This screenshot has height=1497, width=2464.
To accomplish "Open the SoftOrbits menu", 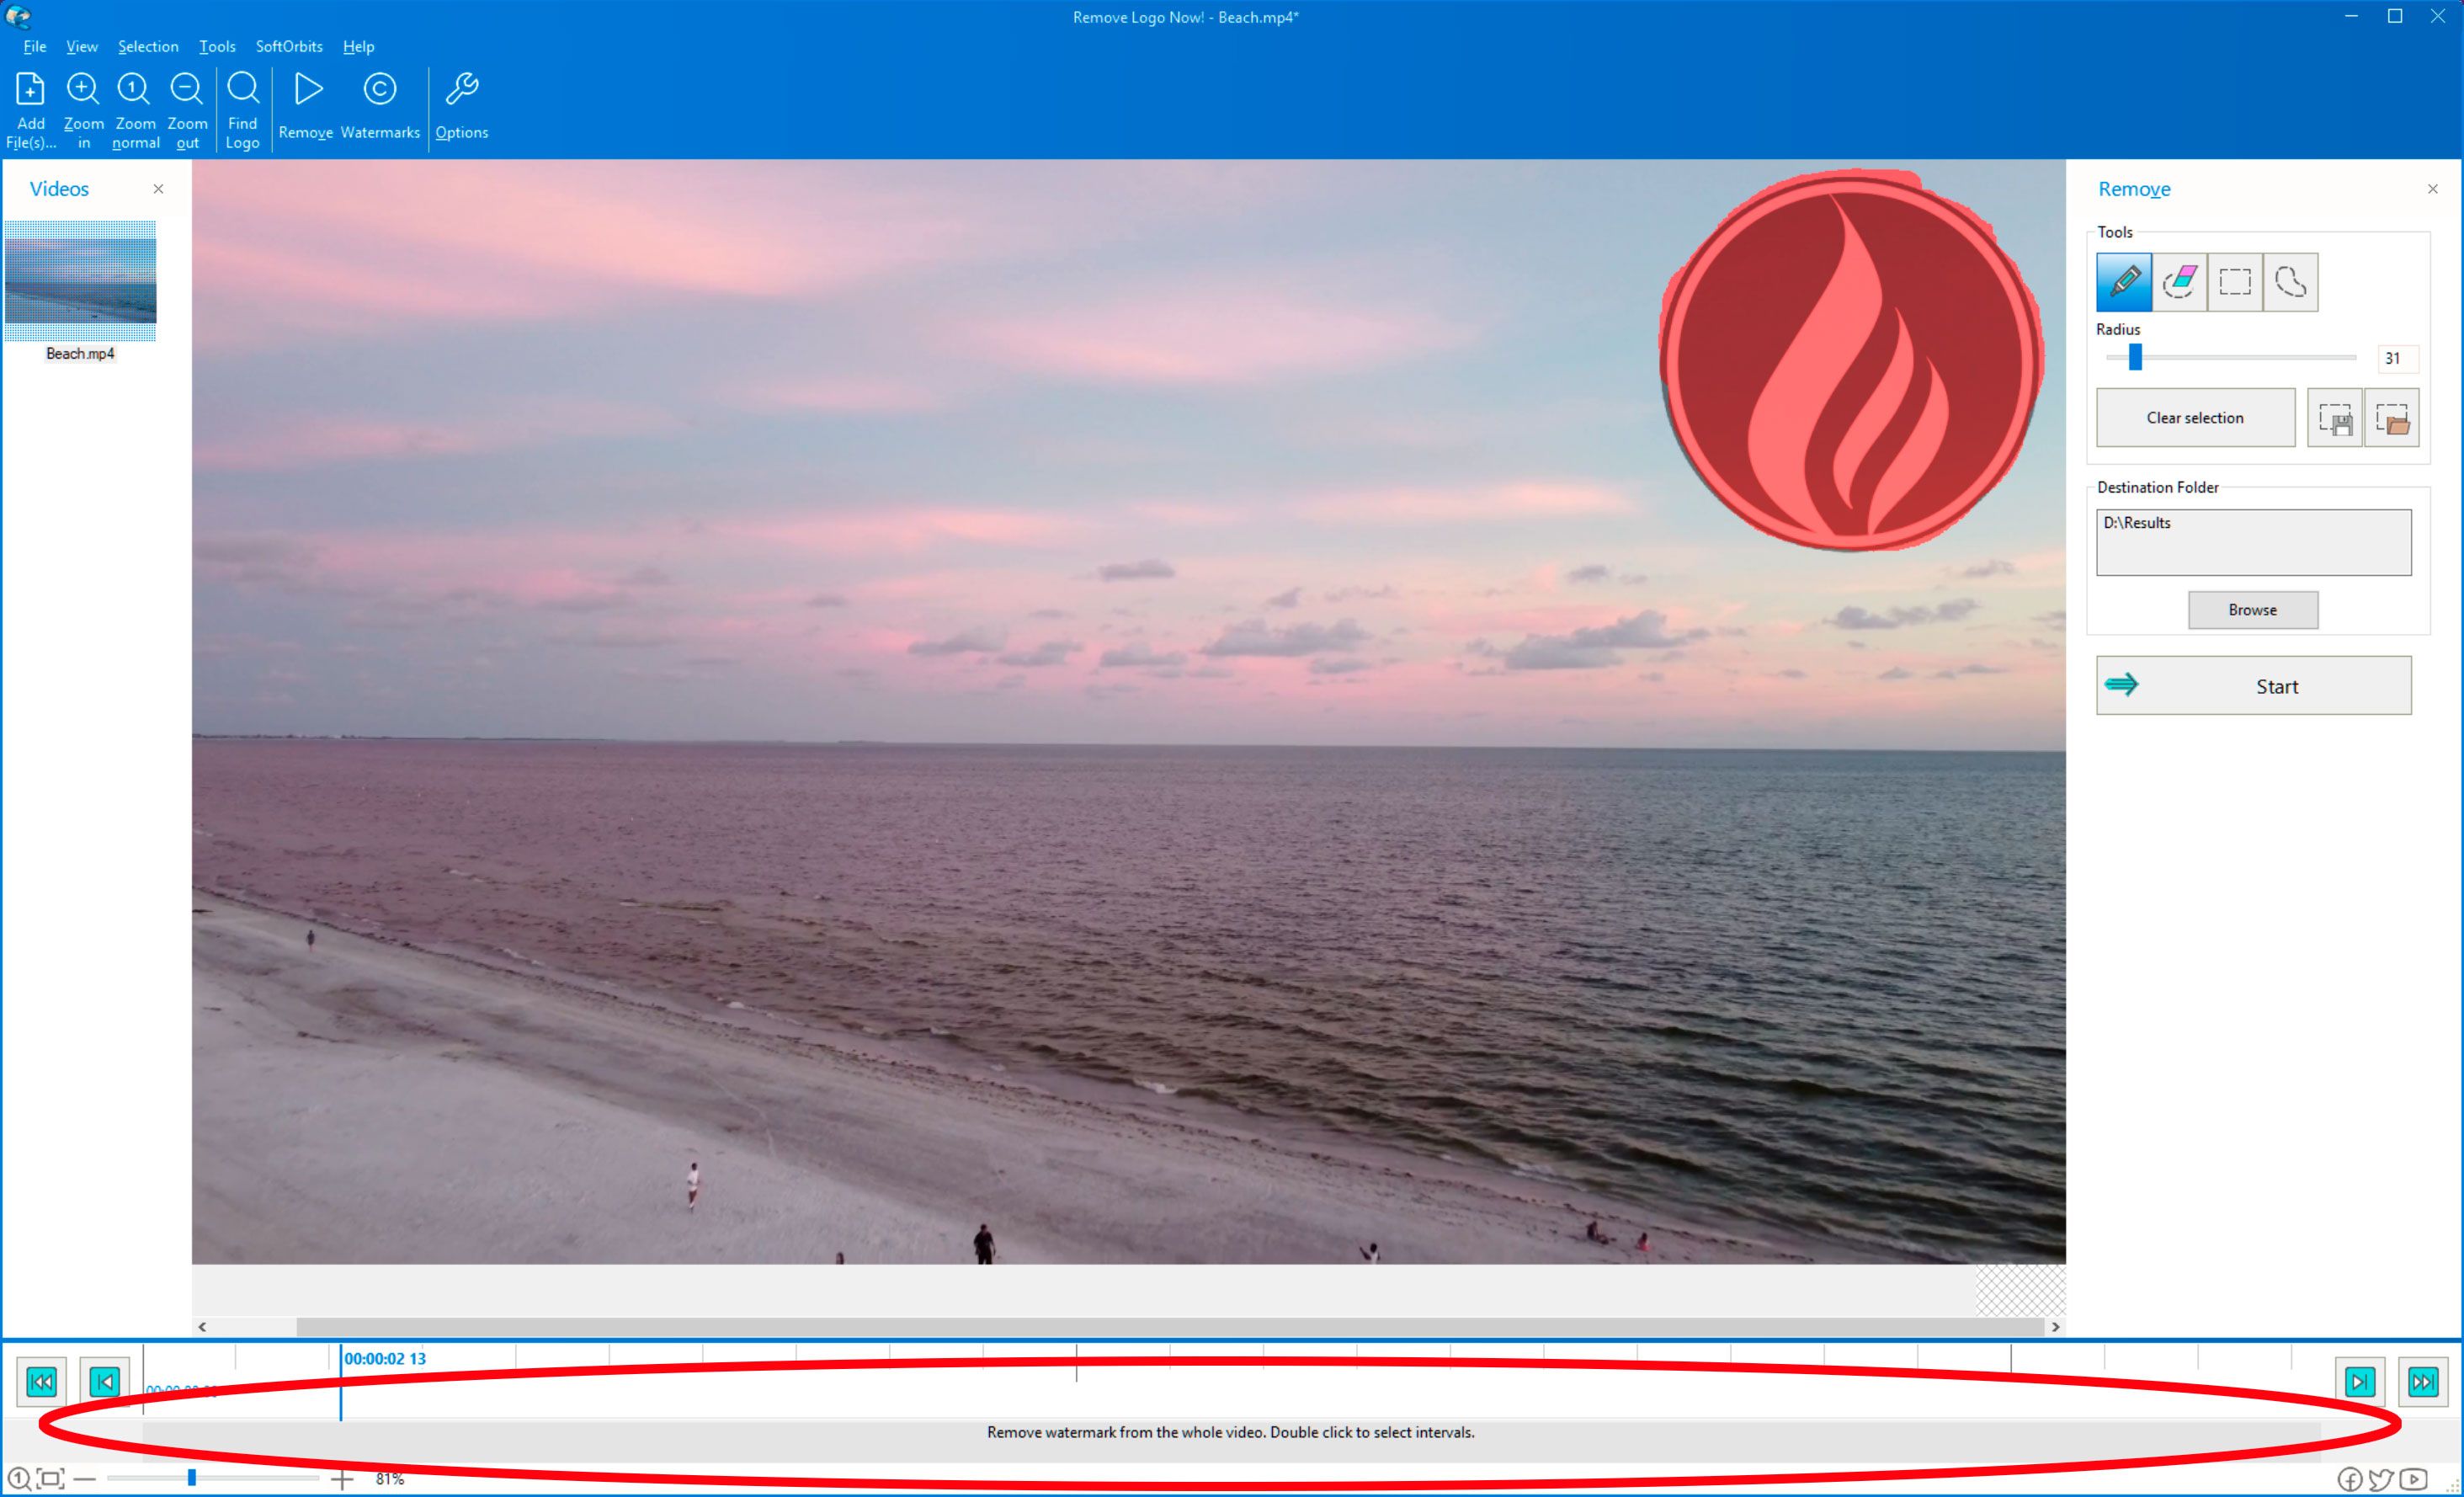I will click(287, 45).
